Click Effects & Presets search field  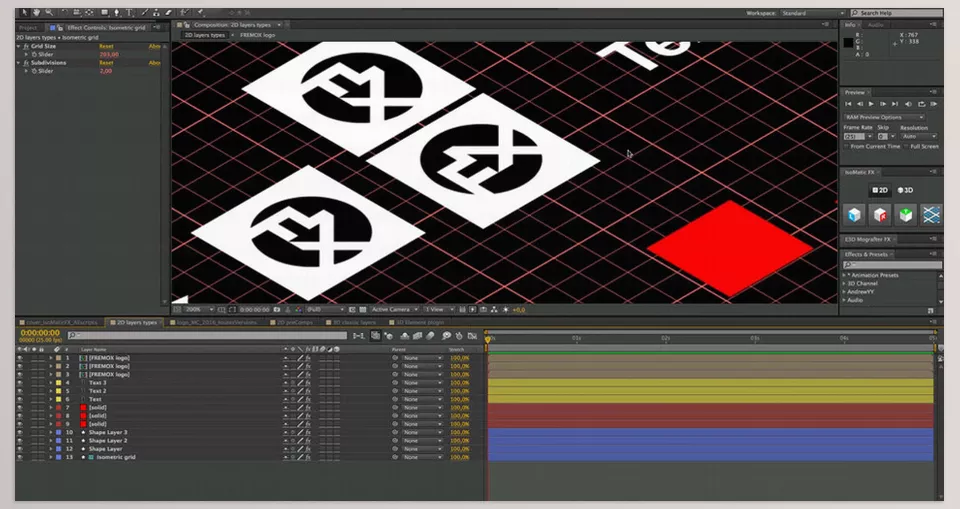[892, 265]
